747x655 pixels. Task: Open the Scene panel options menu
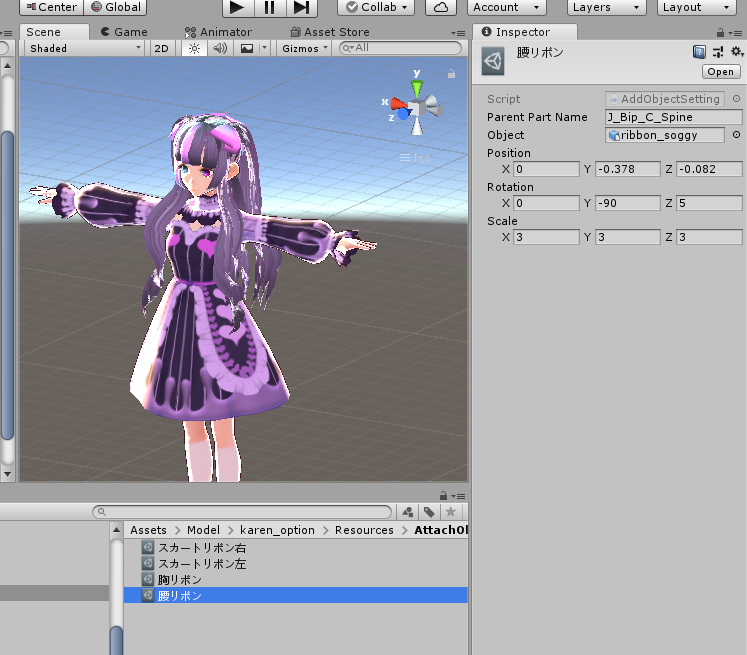pyautogui.click(x=458, y=33)
